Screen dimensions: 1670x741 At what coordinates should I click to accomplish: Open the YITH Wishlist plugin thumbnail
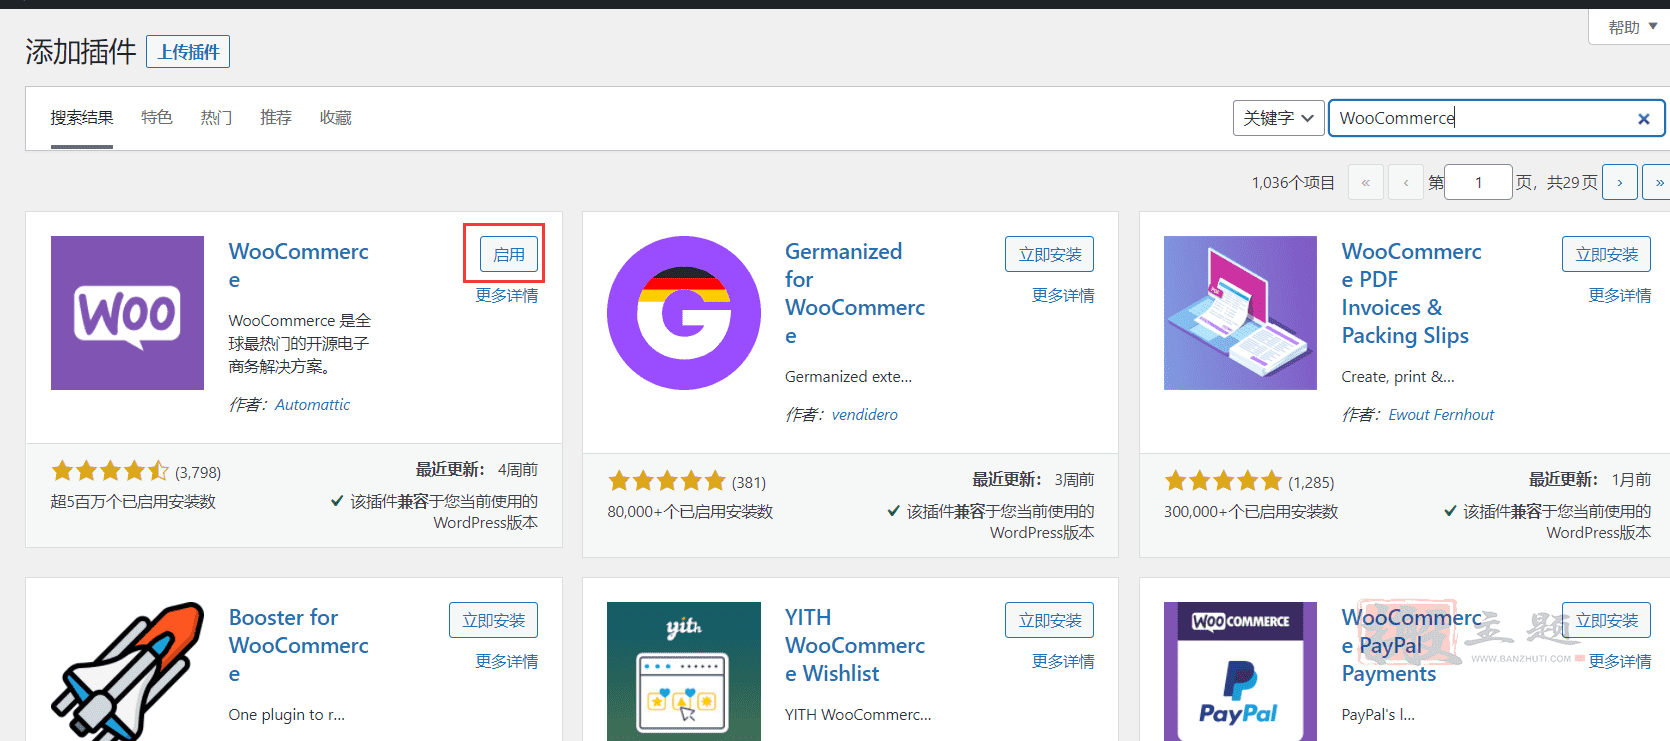[684, 671]
